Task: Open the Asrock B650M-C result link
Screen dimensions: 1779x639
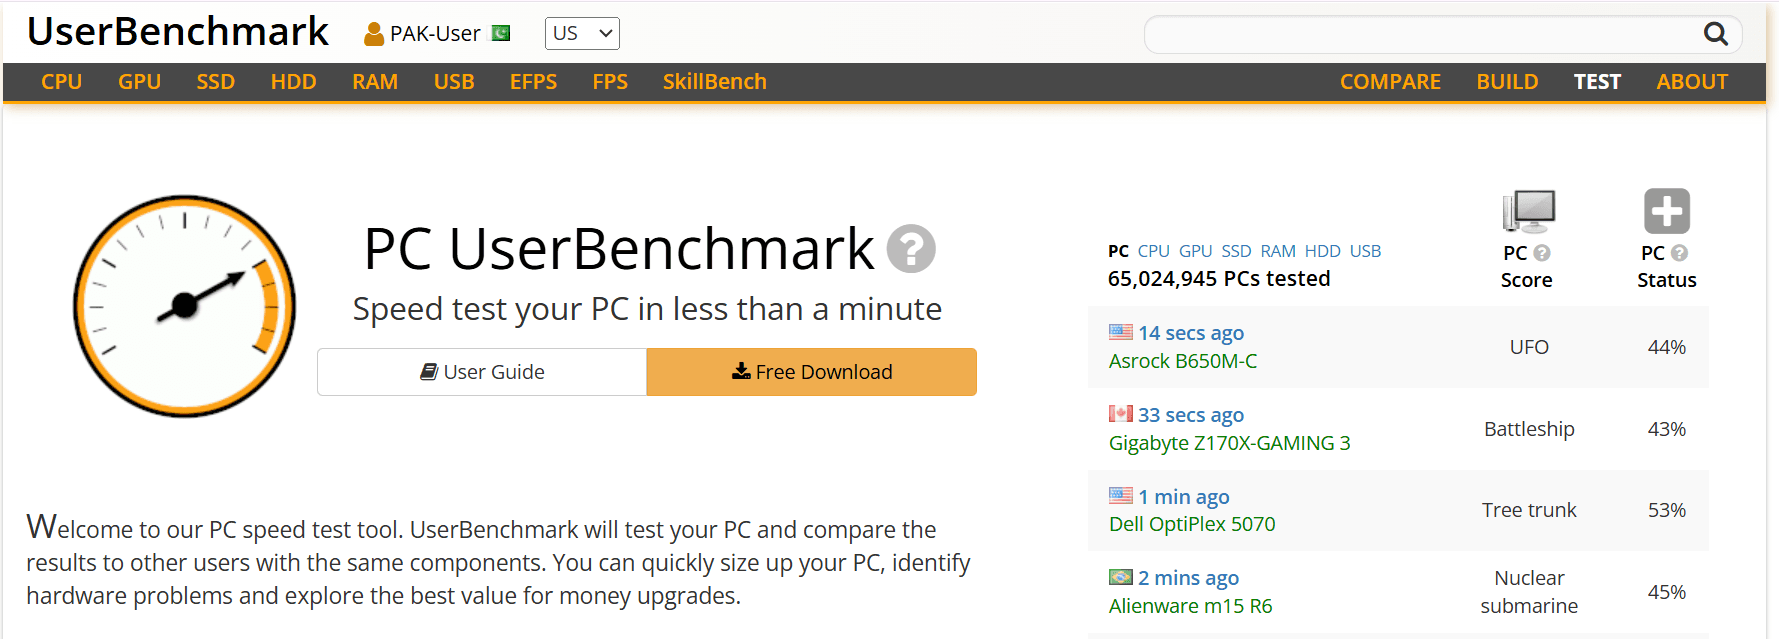Action: point(1183,361)
